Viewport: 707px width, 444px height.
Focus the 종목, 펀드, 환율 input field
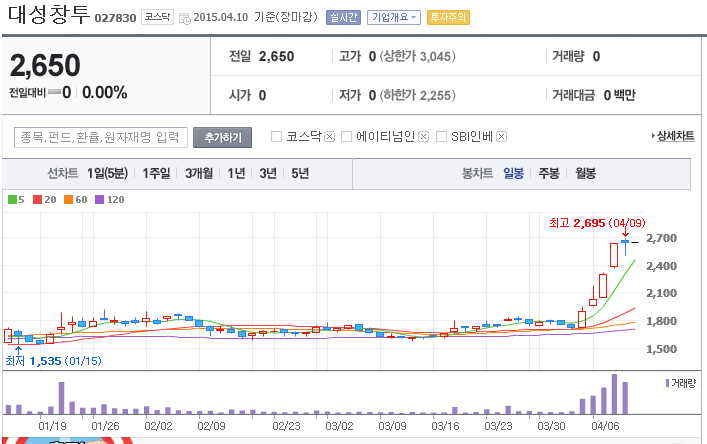101,137
